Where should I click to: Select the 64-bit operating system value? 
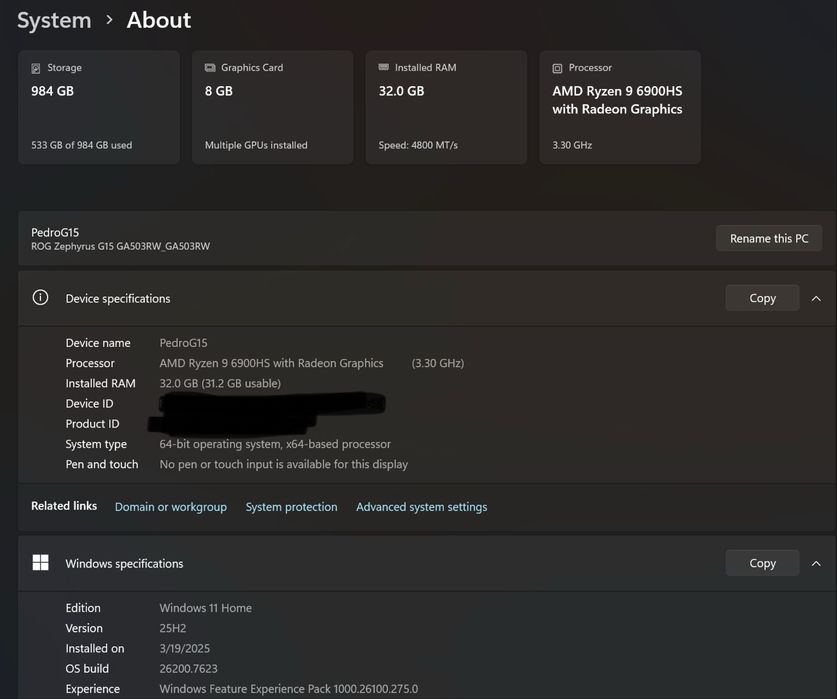click(275, 444)
